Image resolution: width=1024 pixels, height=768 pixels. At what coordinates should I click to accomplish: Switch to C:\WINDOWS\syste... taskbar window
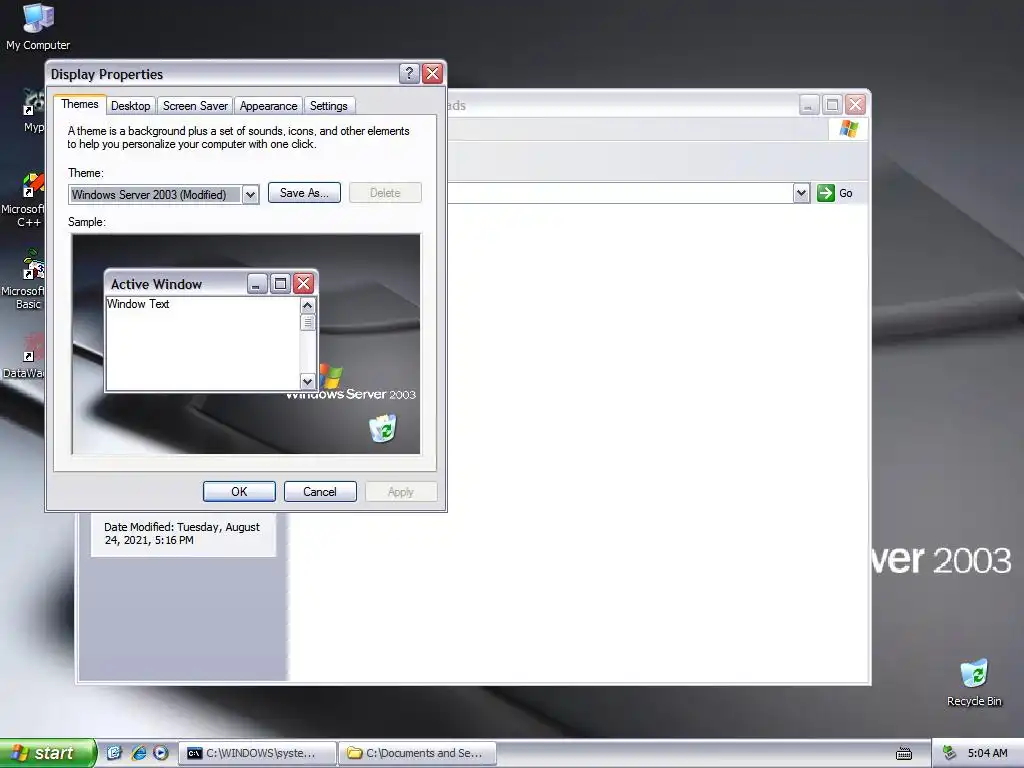257,753
